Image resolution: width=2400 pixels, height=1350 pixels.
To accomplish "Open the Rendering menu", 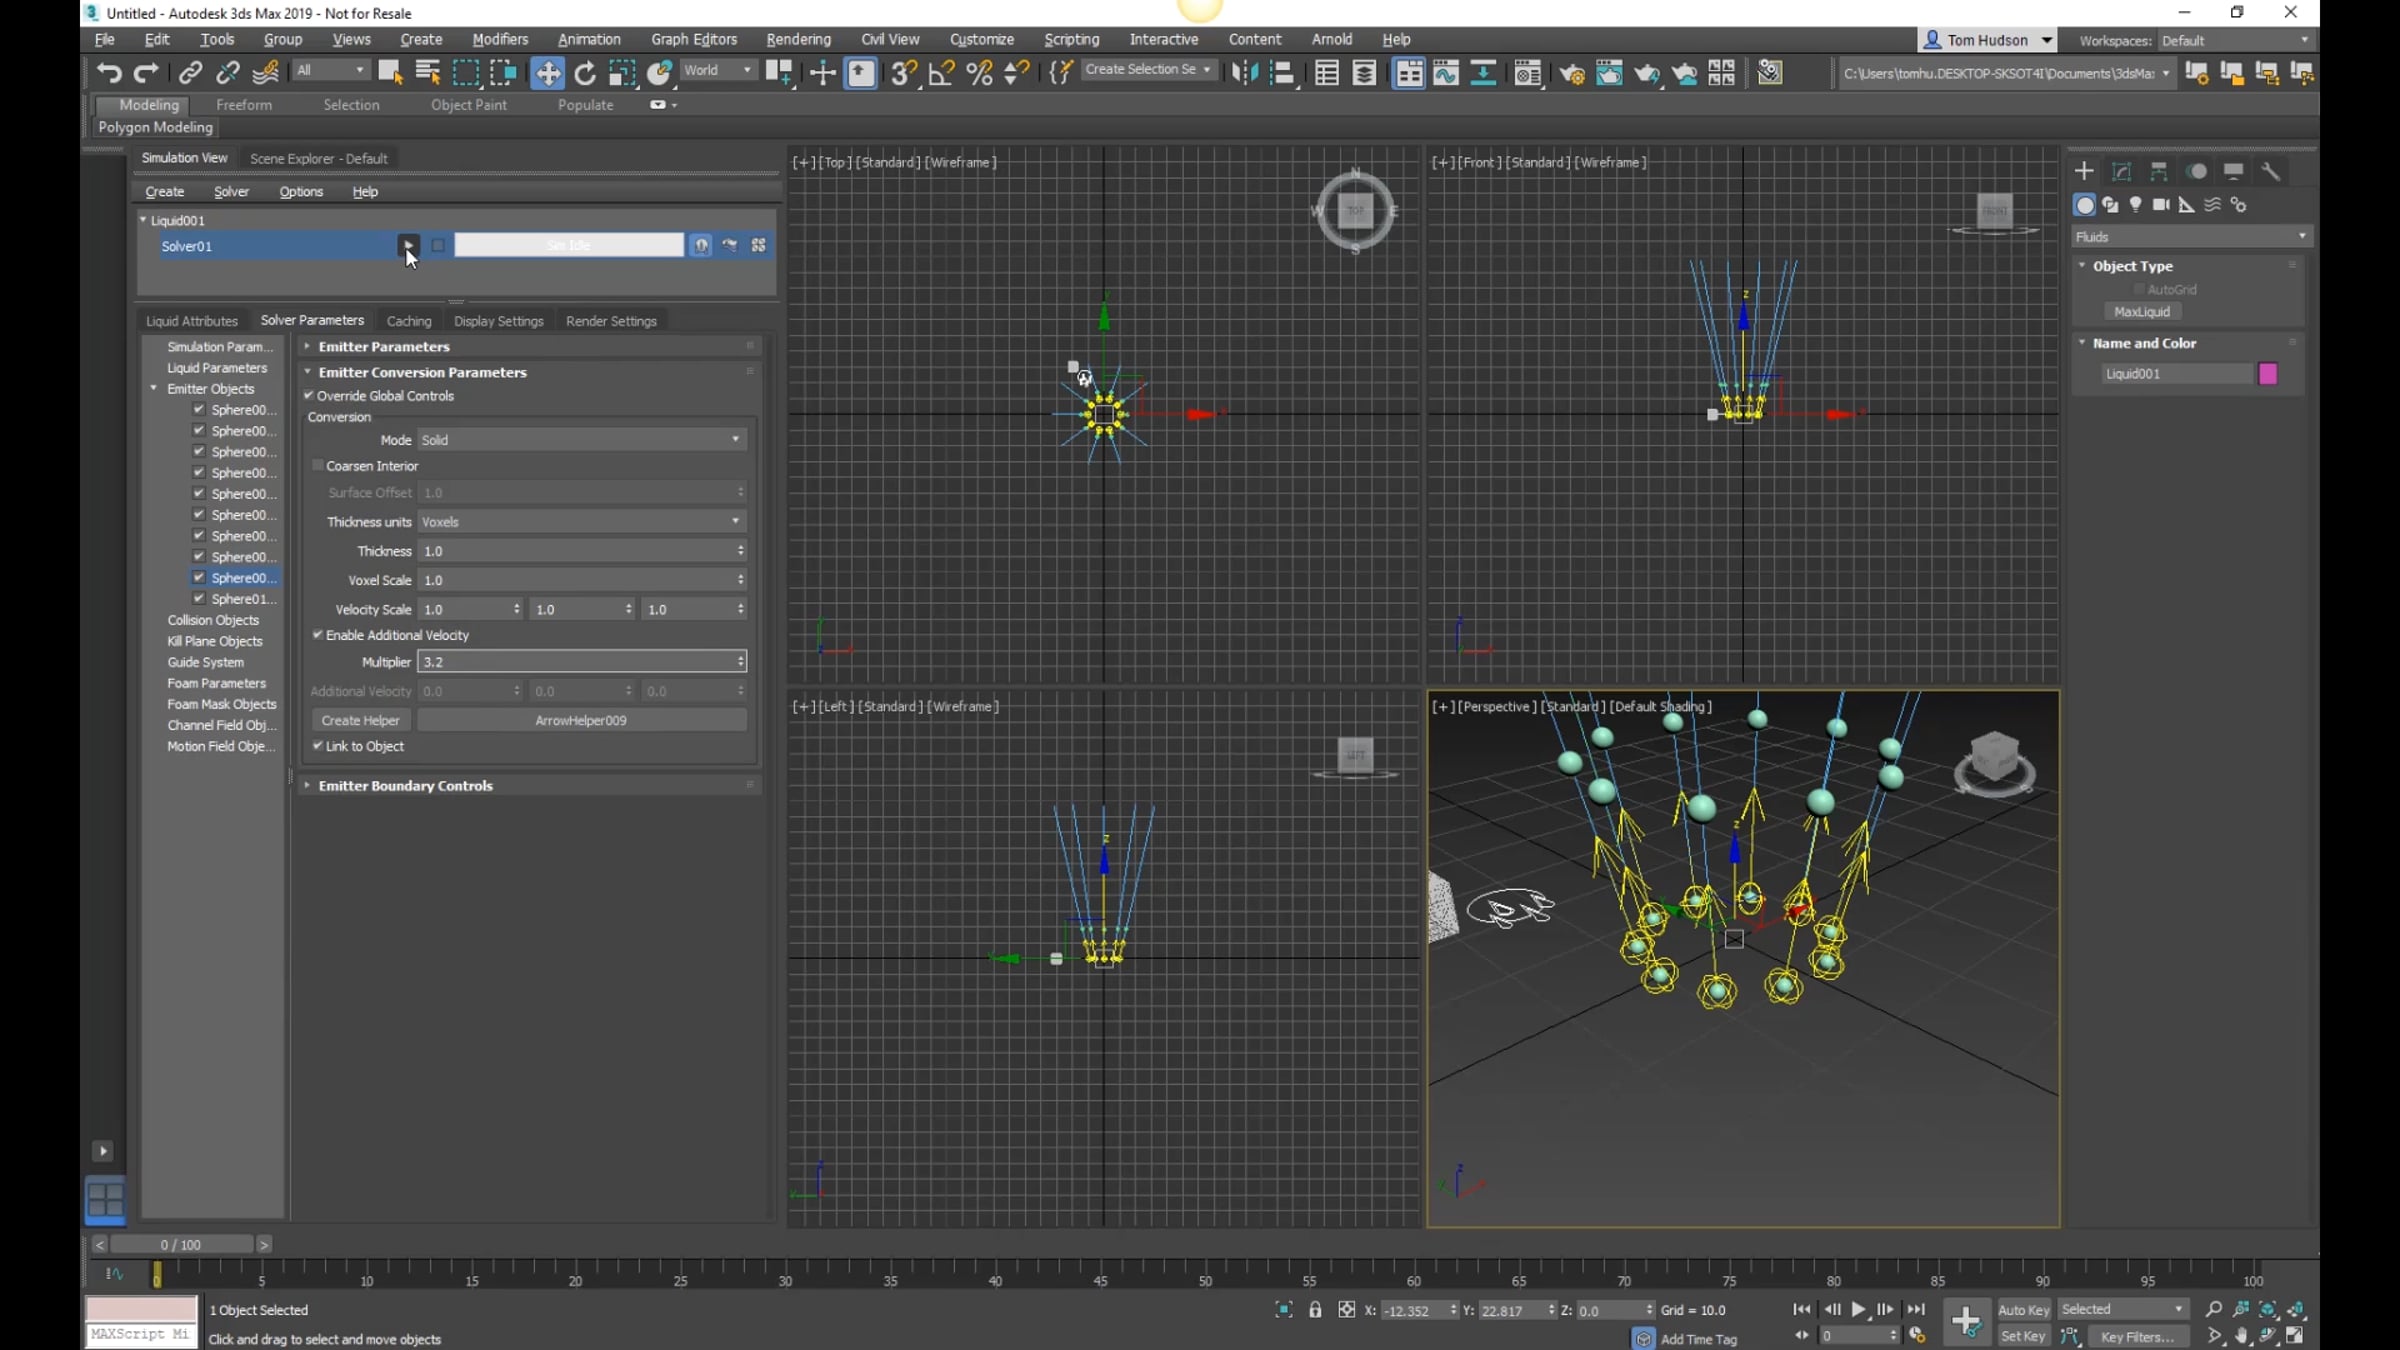I will [x=798, y=39].
